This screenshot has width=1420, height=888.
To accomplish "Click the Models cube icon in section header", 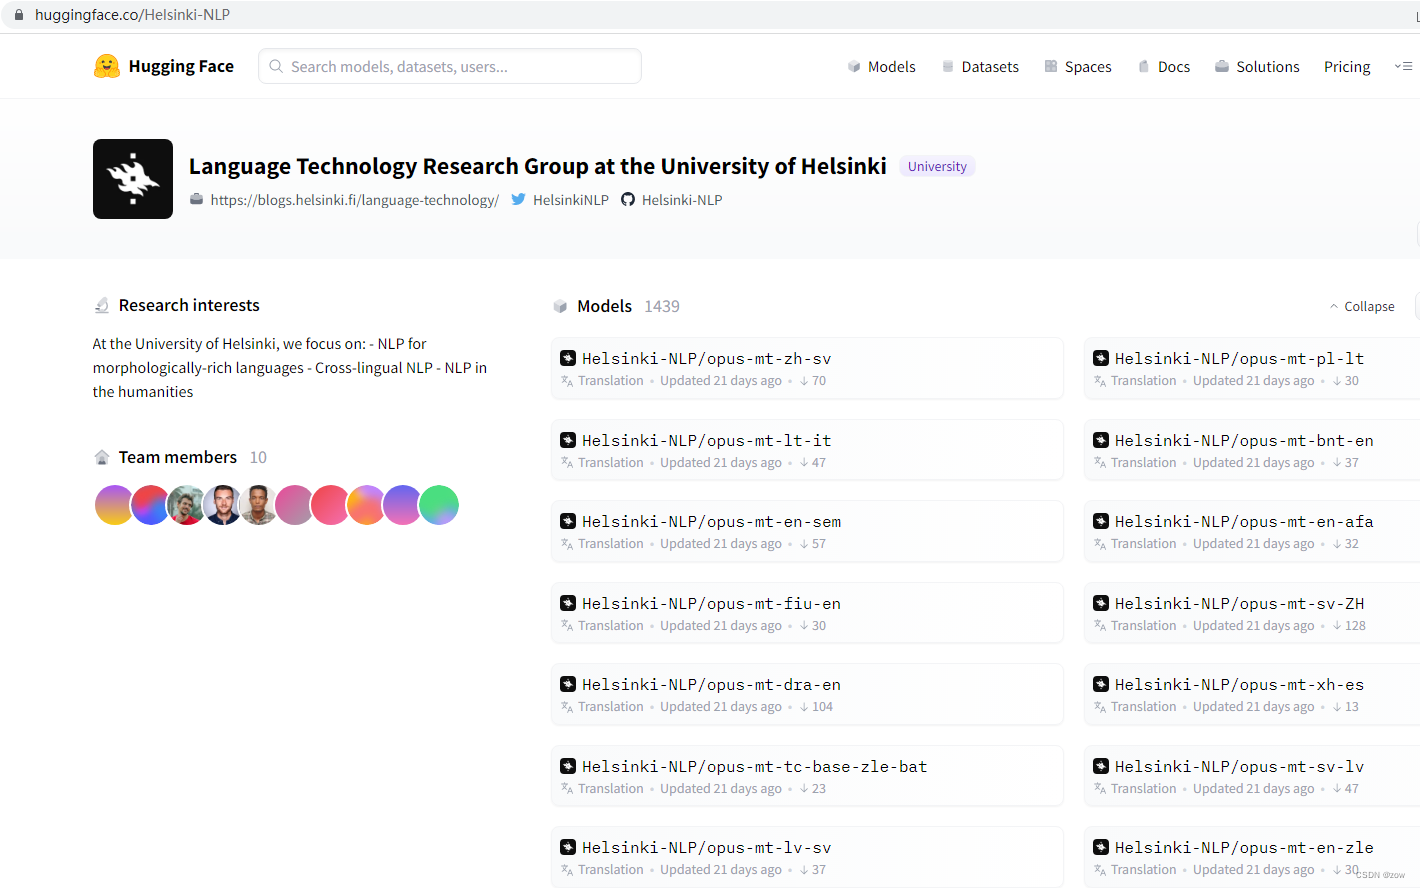I will point(560,306).
